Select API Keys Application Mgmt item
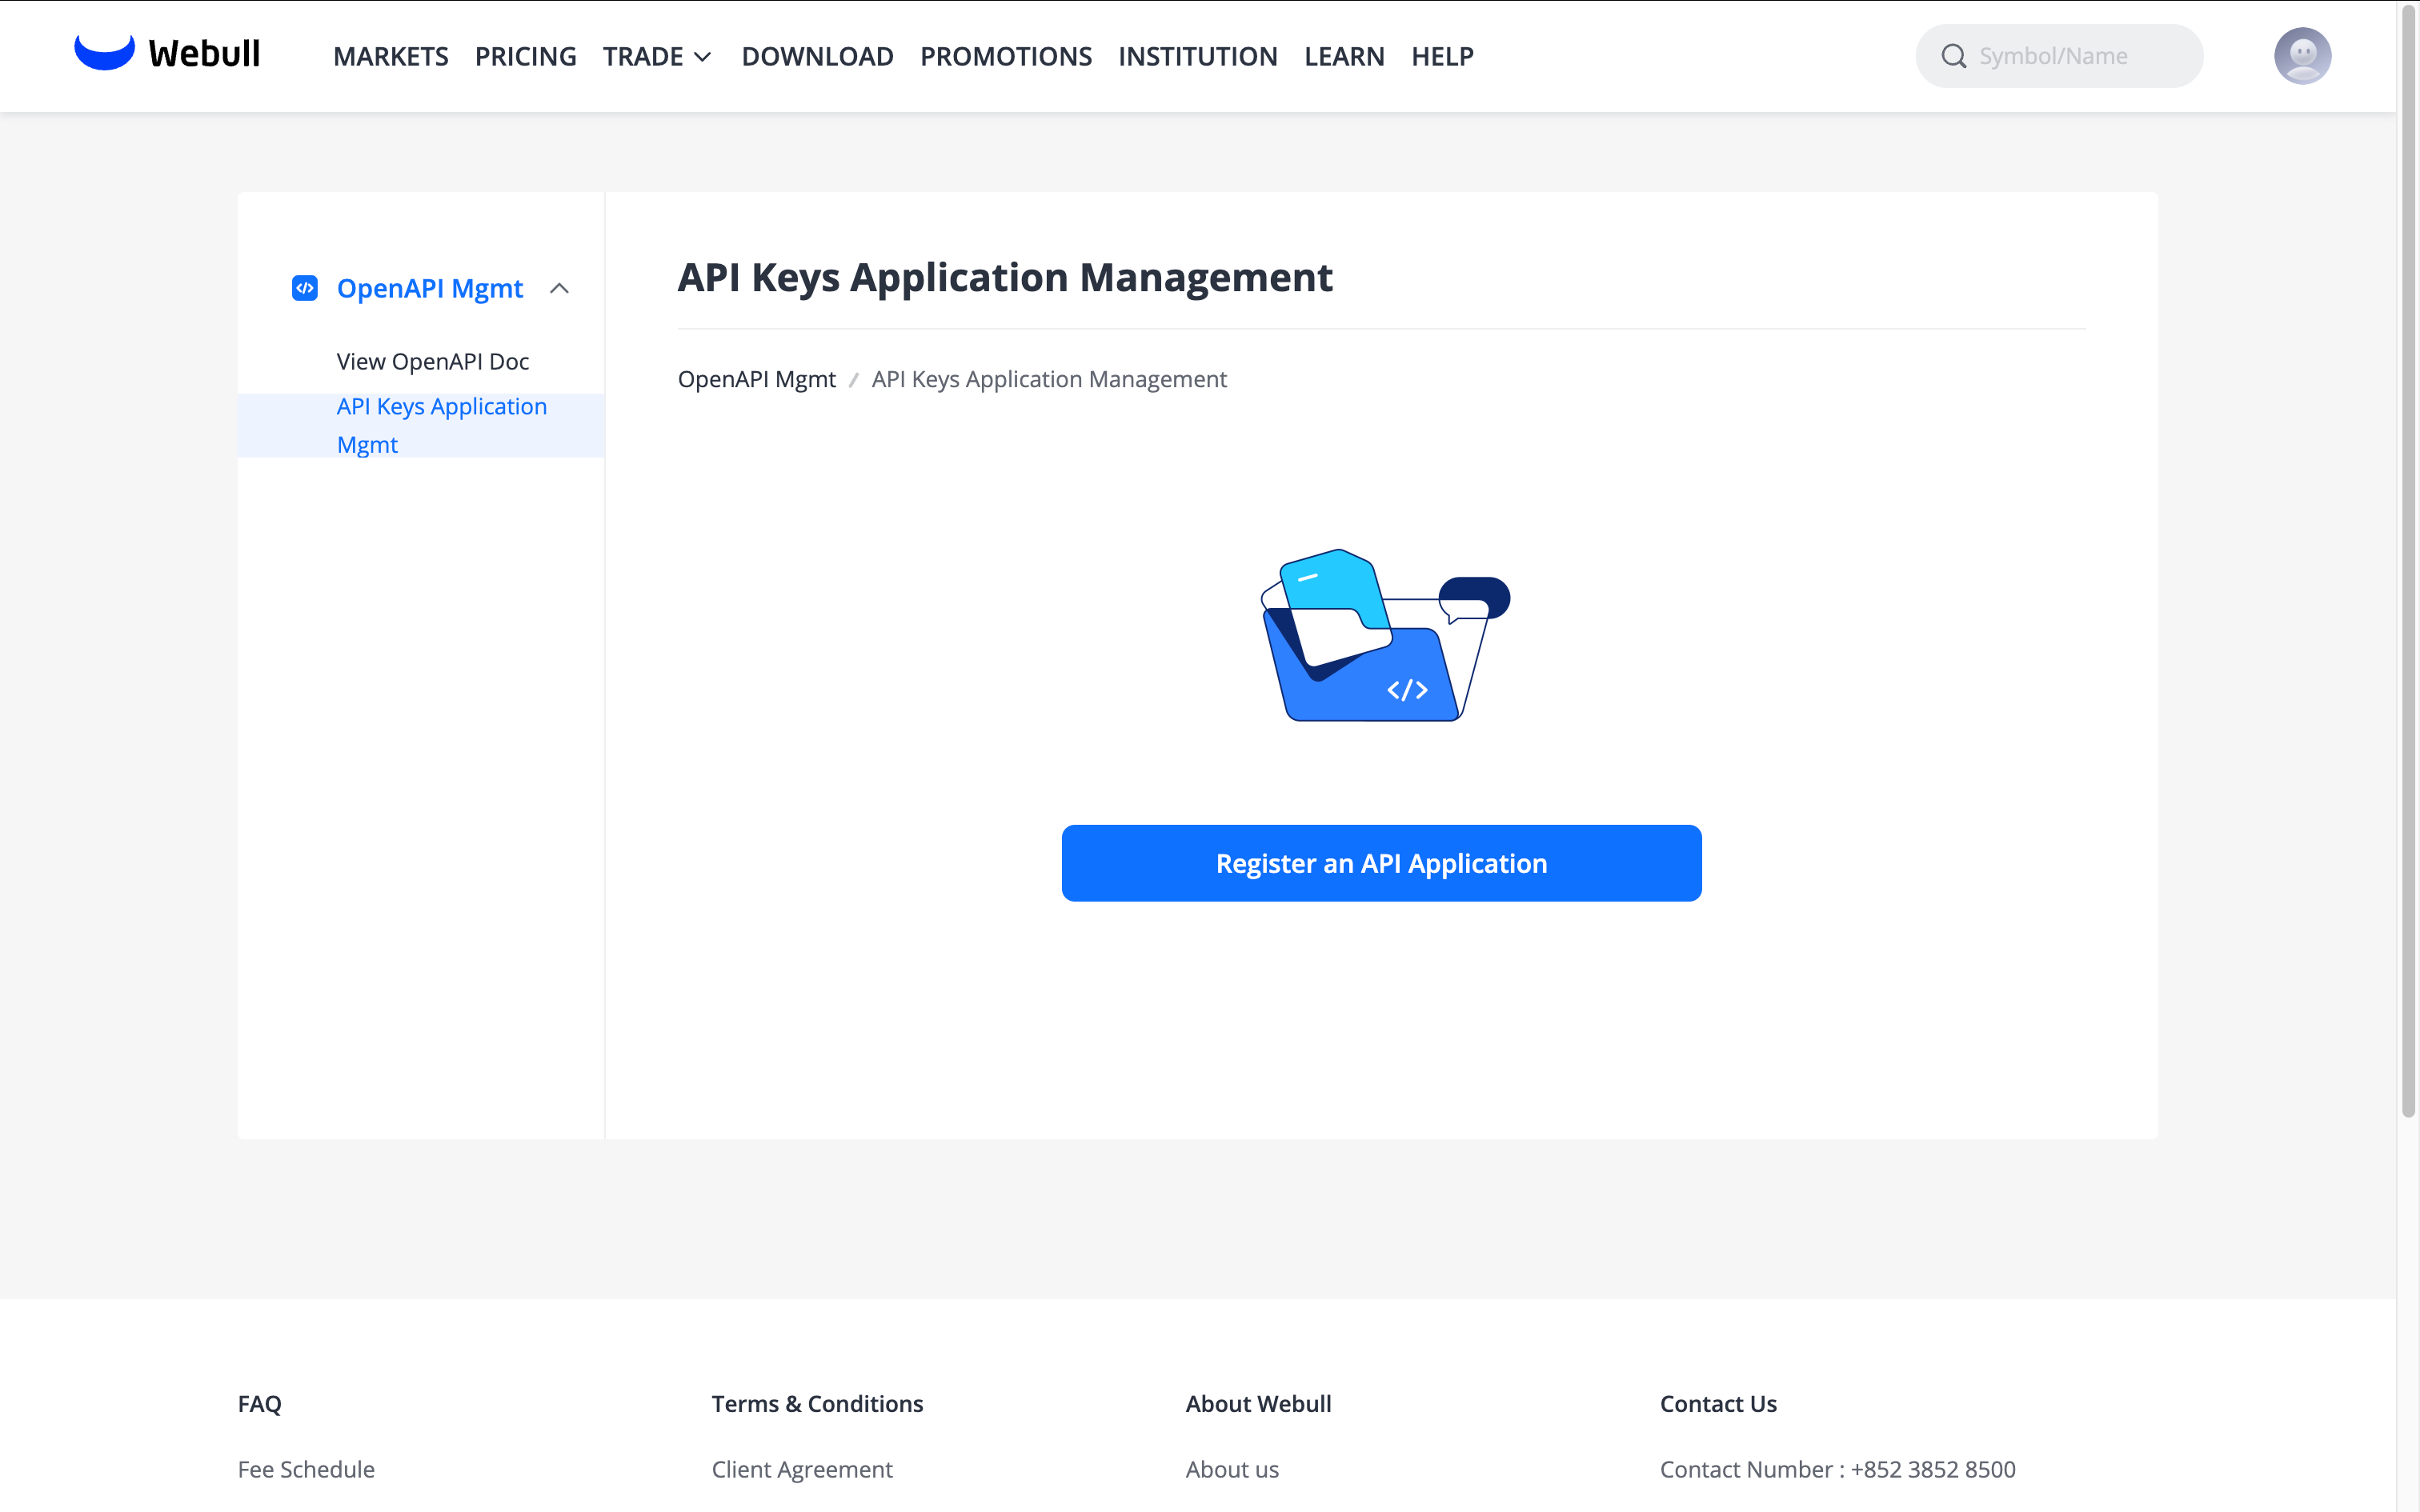The image size is (2420, 1512). tap(441, 425)
